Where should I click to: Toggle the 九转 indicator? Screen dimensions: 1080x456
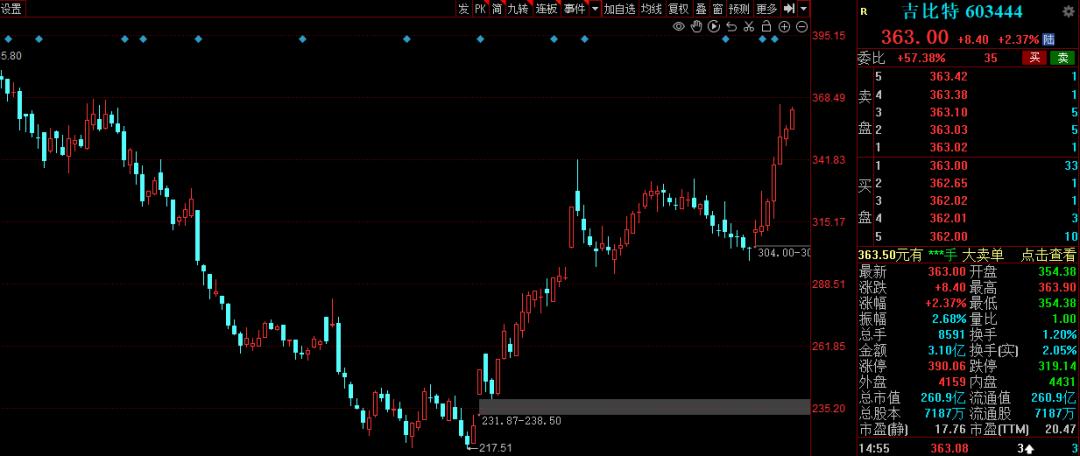pyautogui.click(x=519, y=9)
